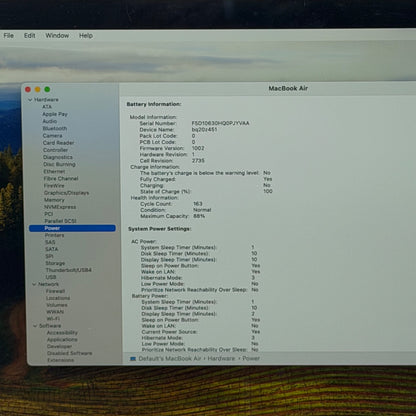Click the red close window button
The height and width of the screenshot is (416, 416).
point(28,89)
